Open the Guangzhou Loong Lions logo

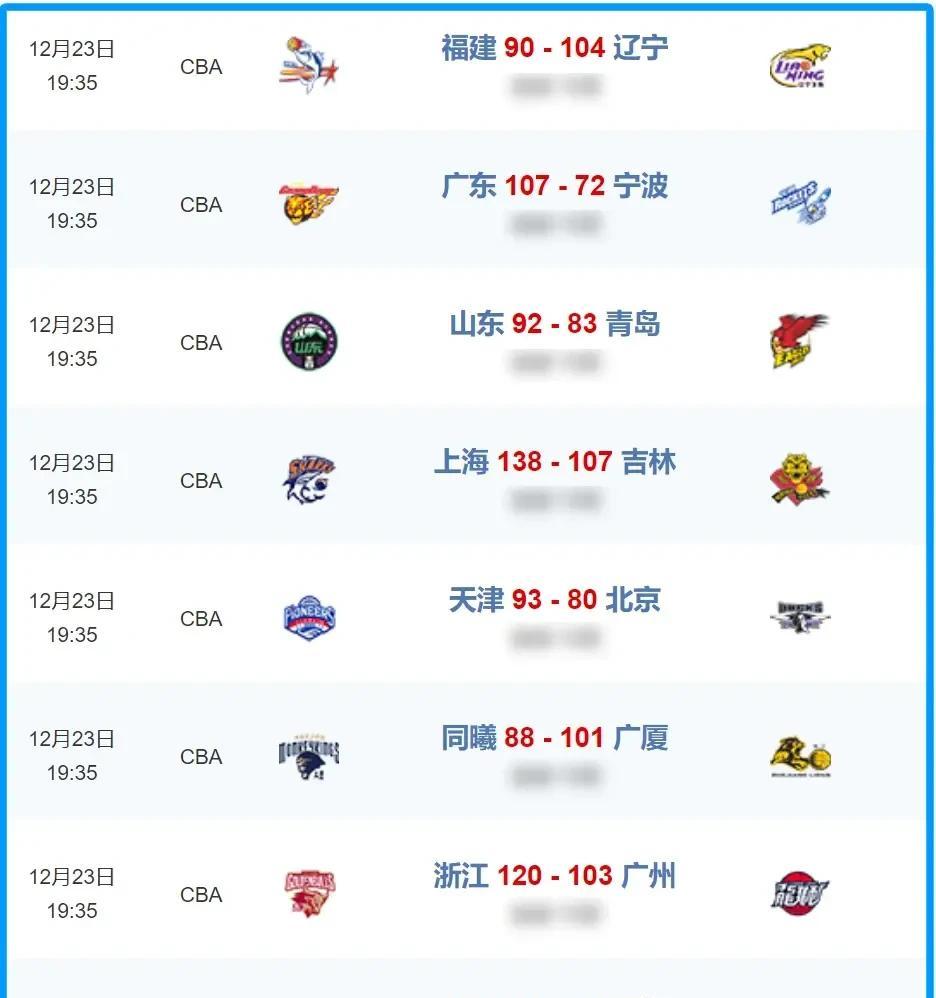point(799,894)
